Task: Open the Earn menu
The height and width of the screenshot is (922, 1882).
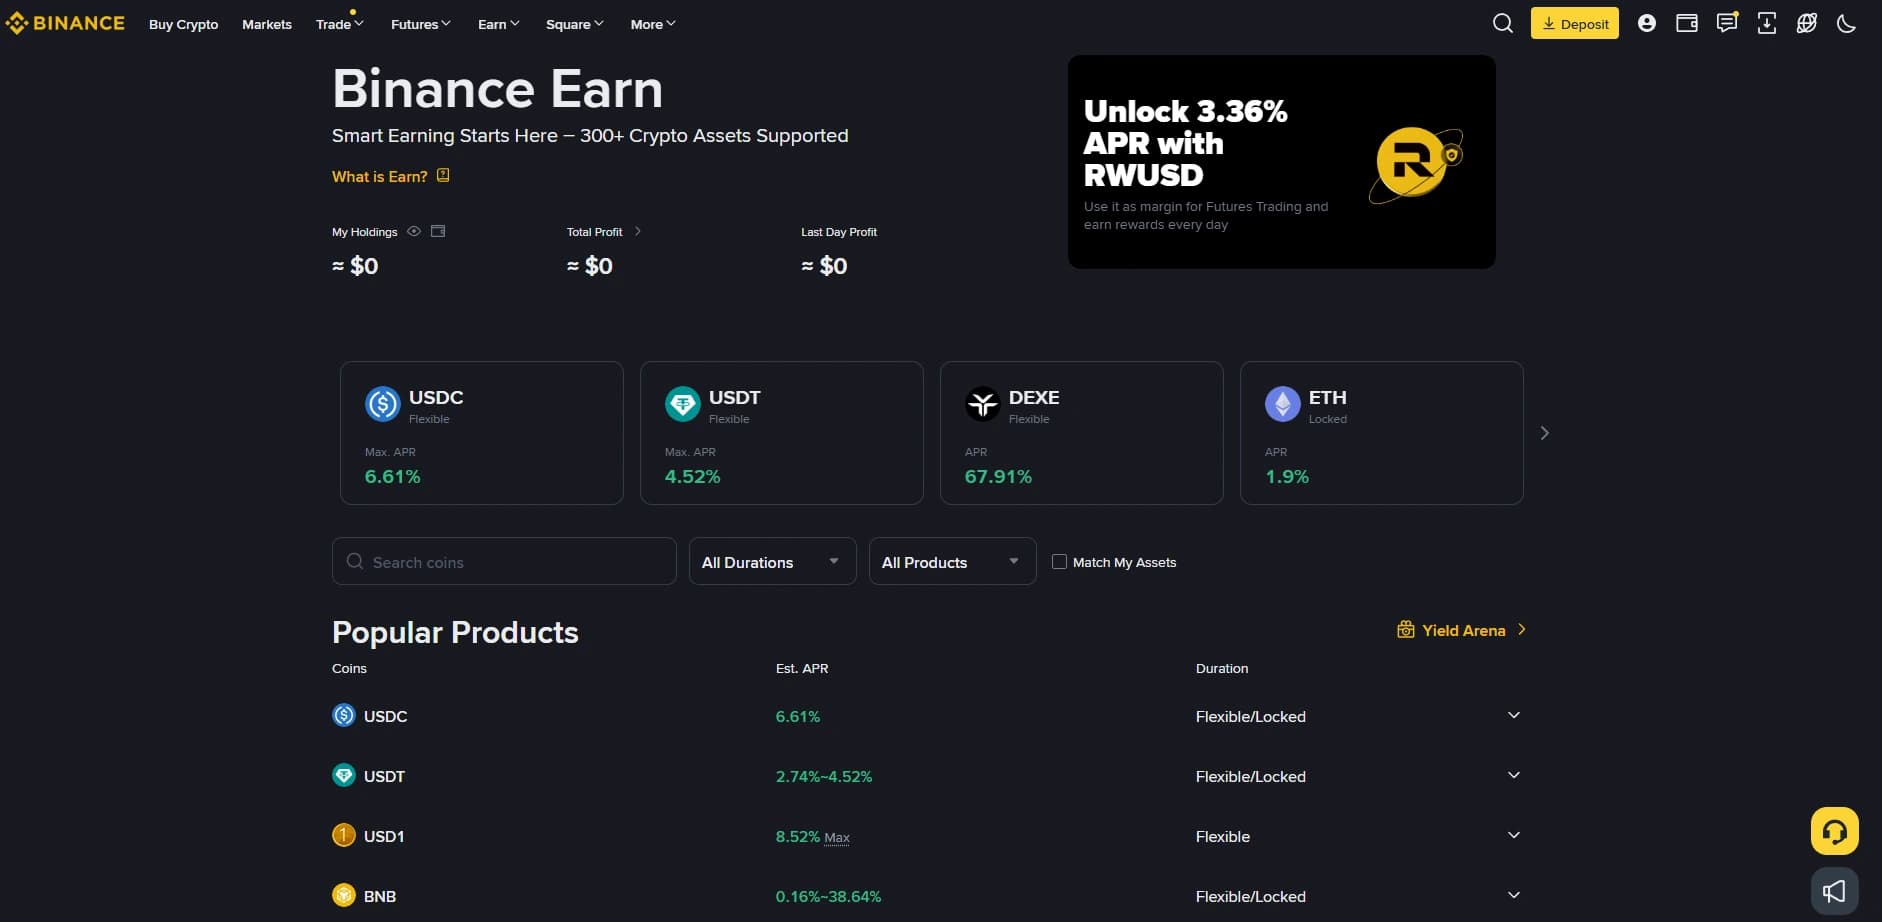Action: click(x=498, y=24)
